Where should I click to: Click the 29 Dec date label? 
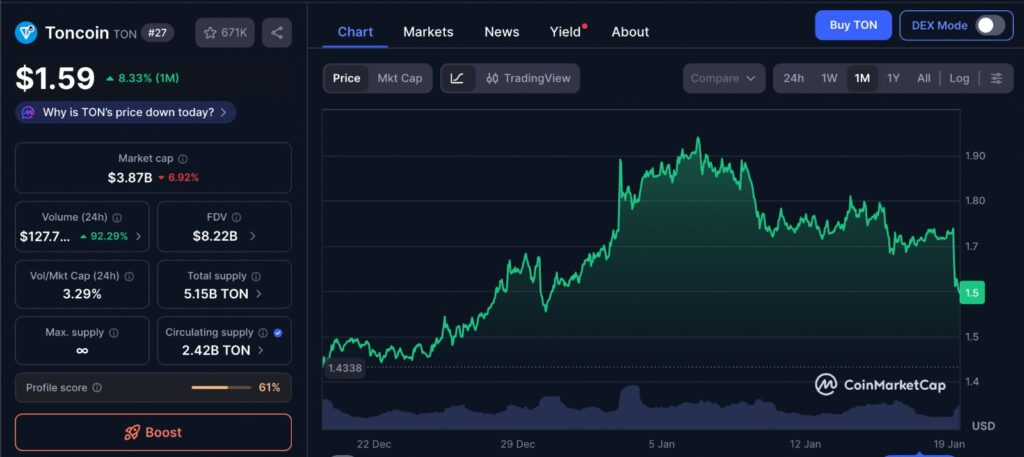pos(518,445)
